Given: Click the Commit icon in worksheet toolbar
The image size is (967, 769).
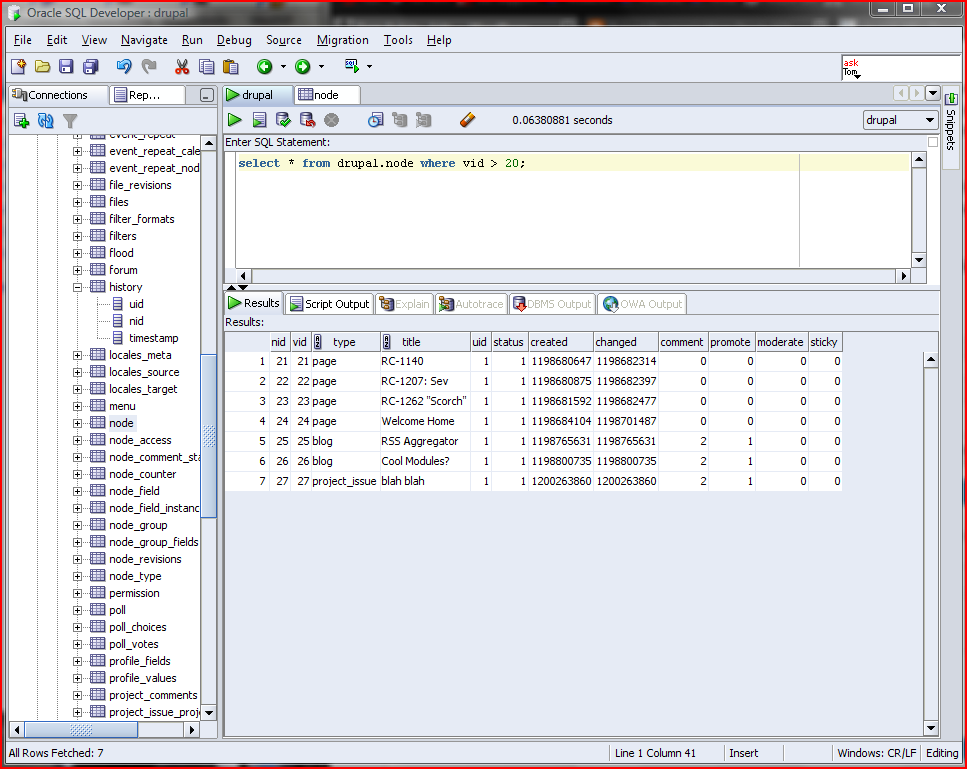Looking at the screenshot, I should coord(283,120).
